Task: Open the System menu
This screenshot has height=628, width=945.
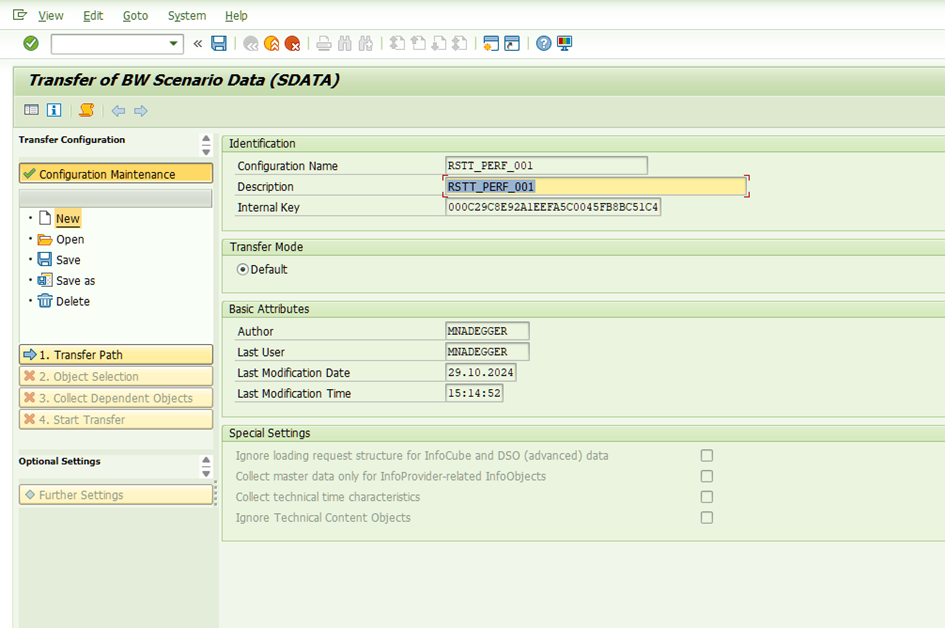Action: [186, 15]
